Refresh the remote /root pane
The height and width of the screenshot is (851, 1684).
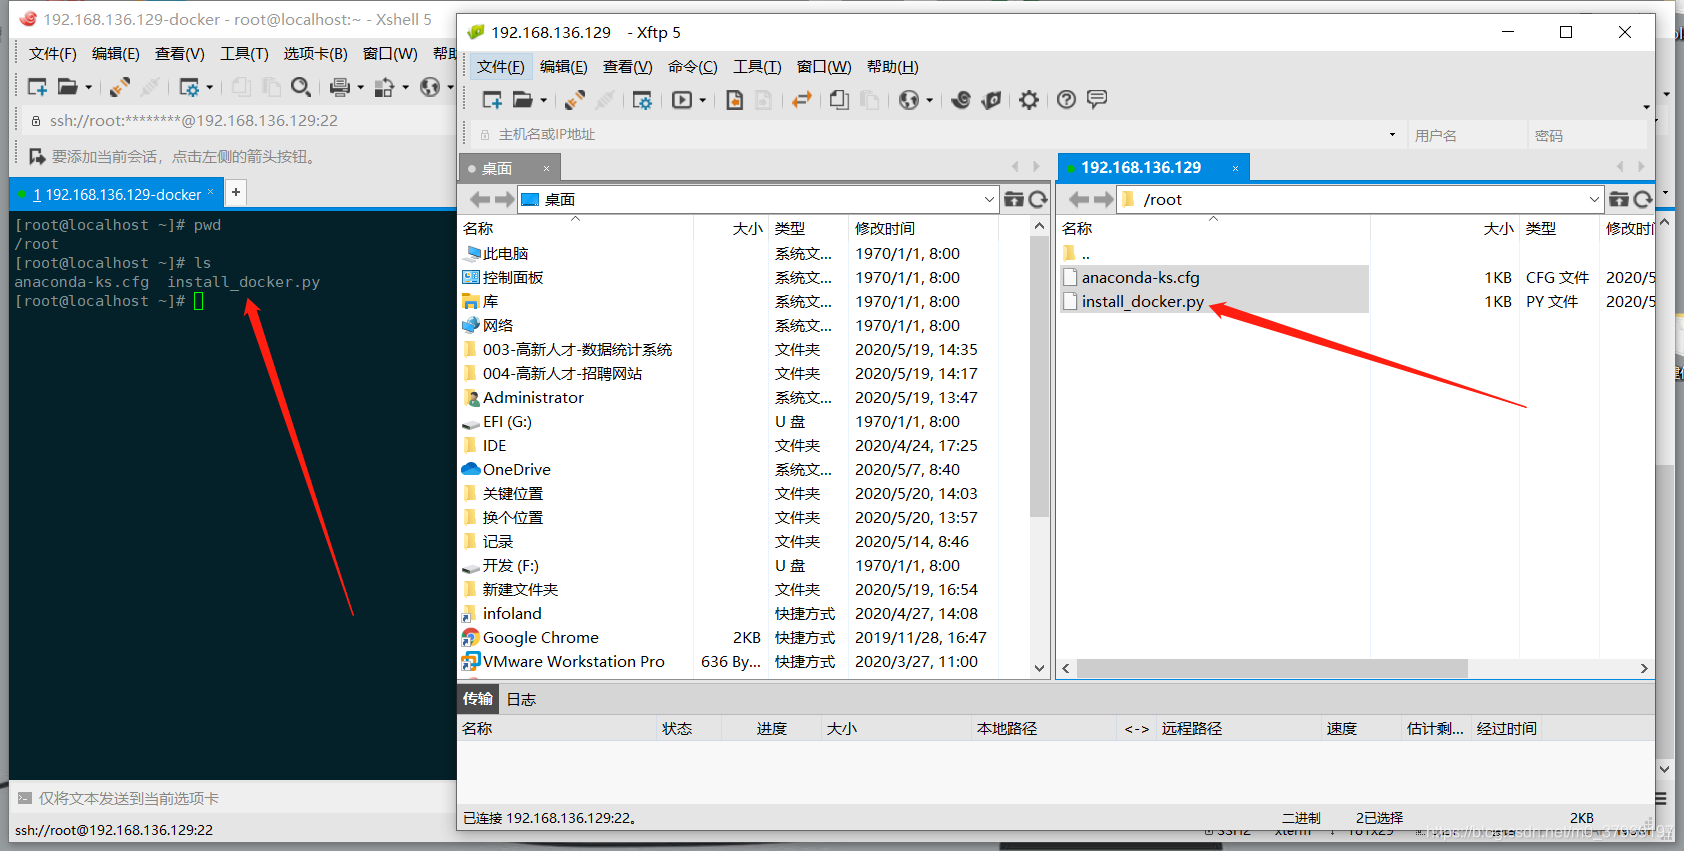(1642, 199)
